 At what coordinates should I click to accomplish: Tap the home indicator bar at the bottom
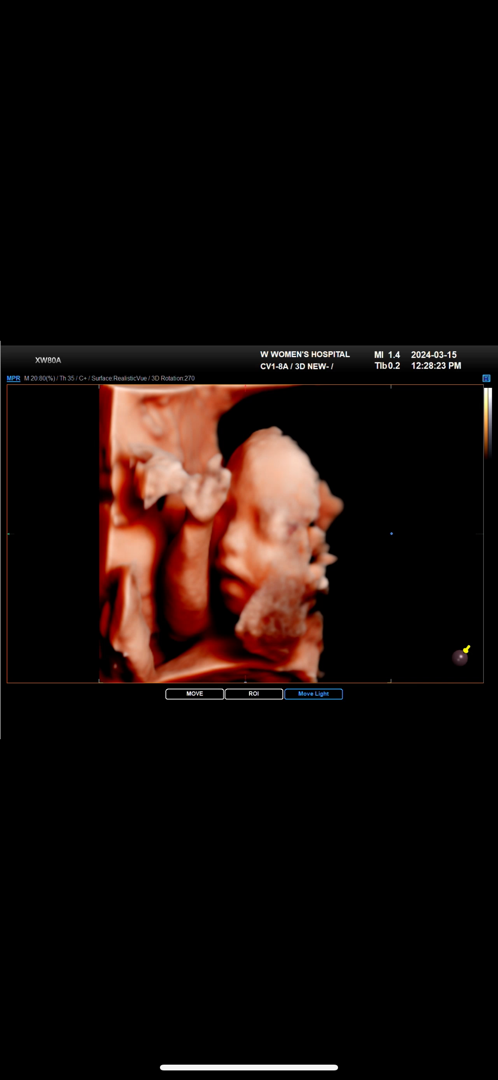point(249,1067)
